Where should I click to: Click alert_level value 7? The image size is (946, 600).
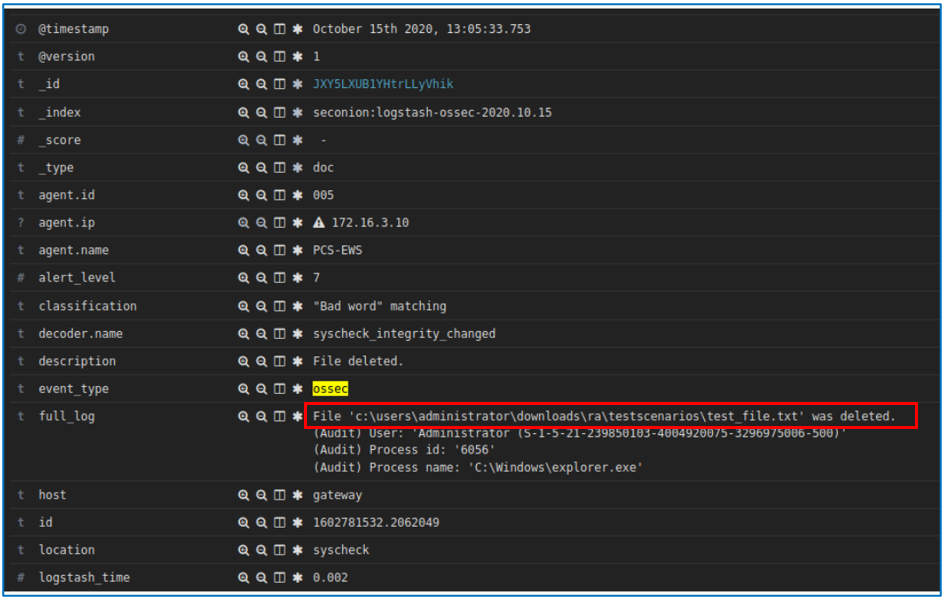(x=317, y=278)
